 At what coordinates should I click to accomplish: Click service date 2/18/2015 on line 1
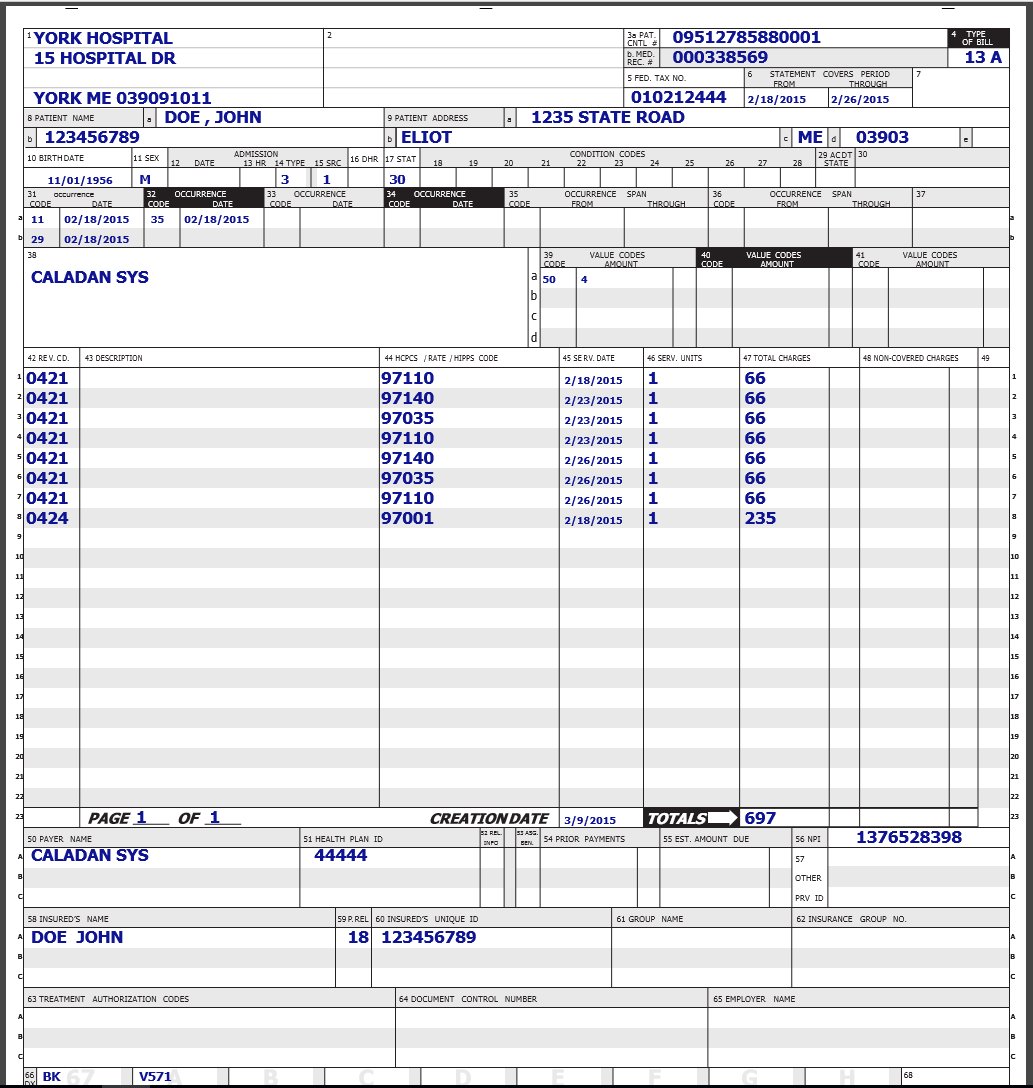(x=593, y=381)
